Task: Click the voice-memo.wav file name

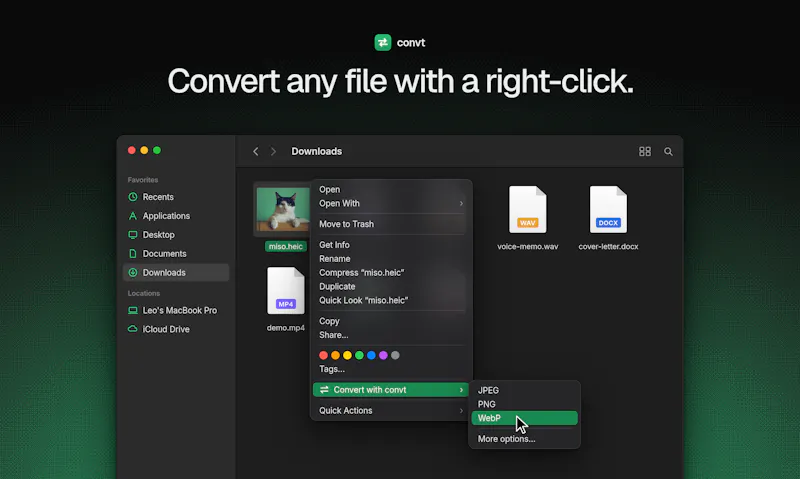Action: coord(528,246)
